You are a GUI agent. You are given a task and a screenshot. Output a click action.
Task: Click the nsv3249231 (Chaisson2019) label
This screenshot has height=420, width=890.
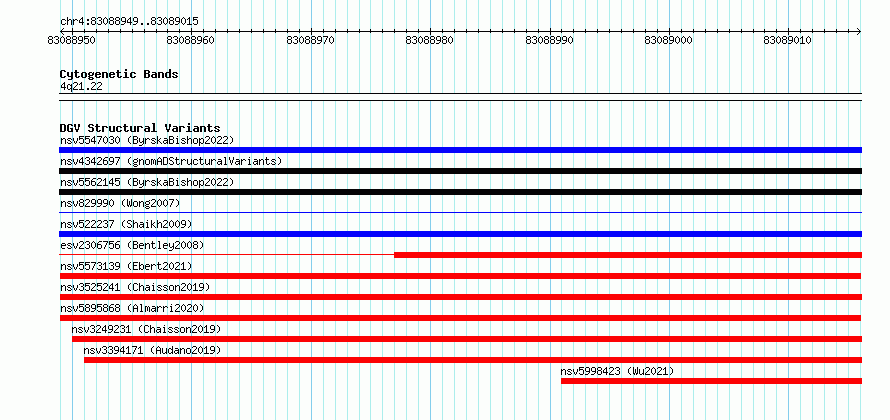point(146,329)
